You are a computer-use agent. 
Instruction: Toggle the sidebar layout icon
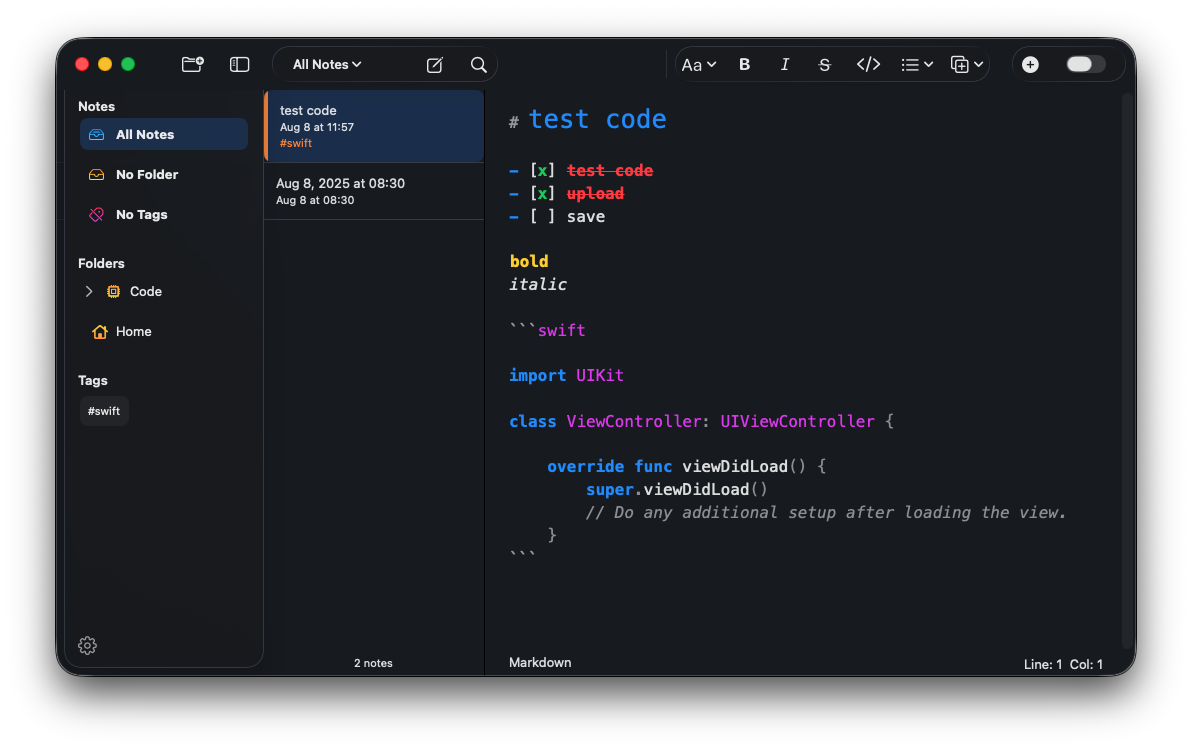239,63
